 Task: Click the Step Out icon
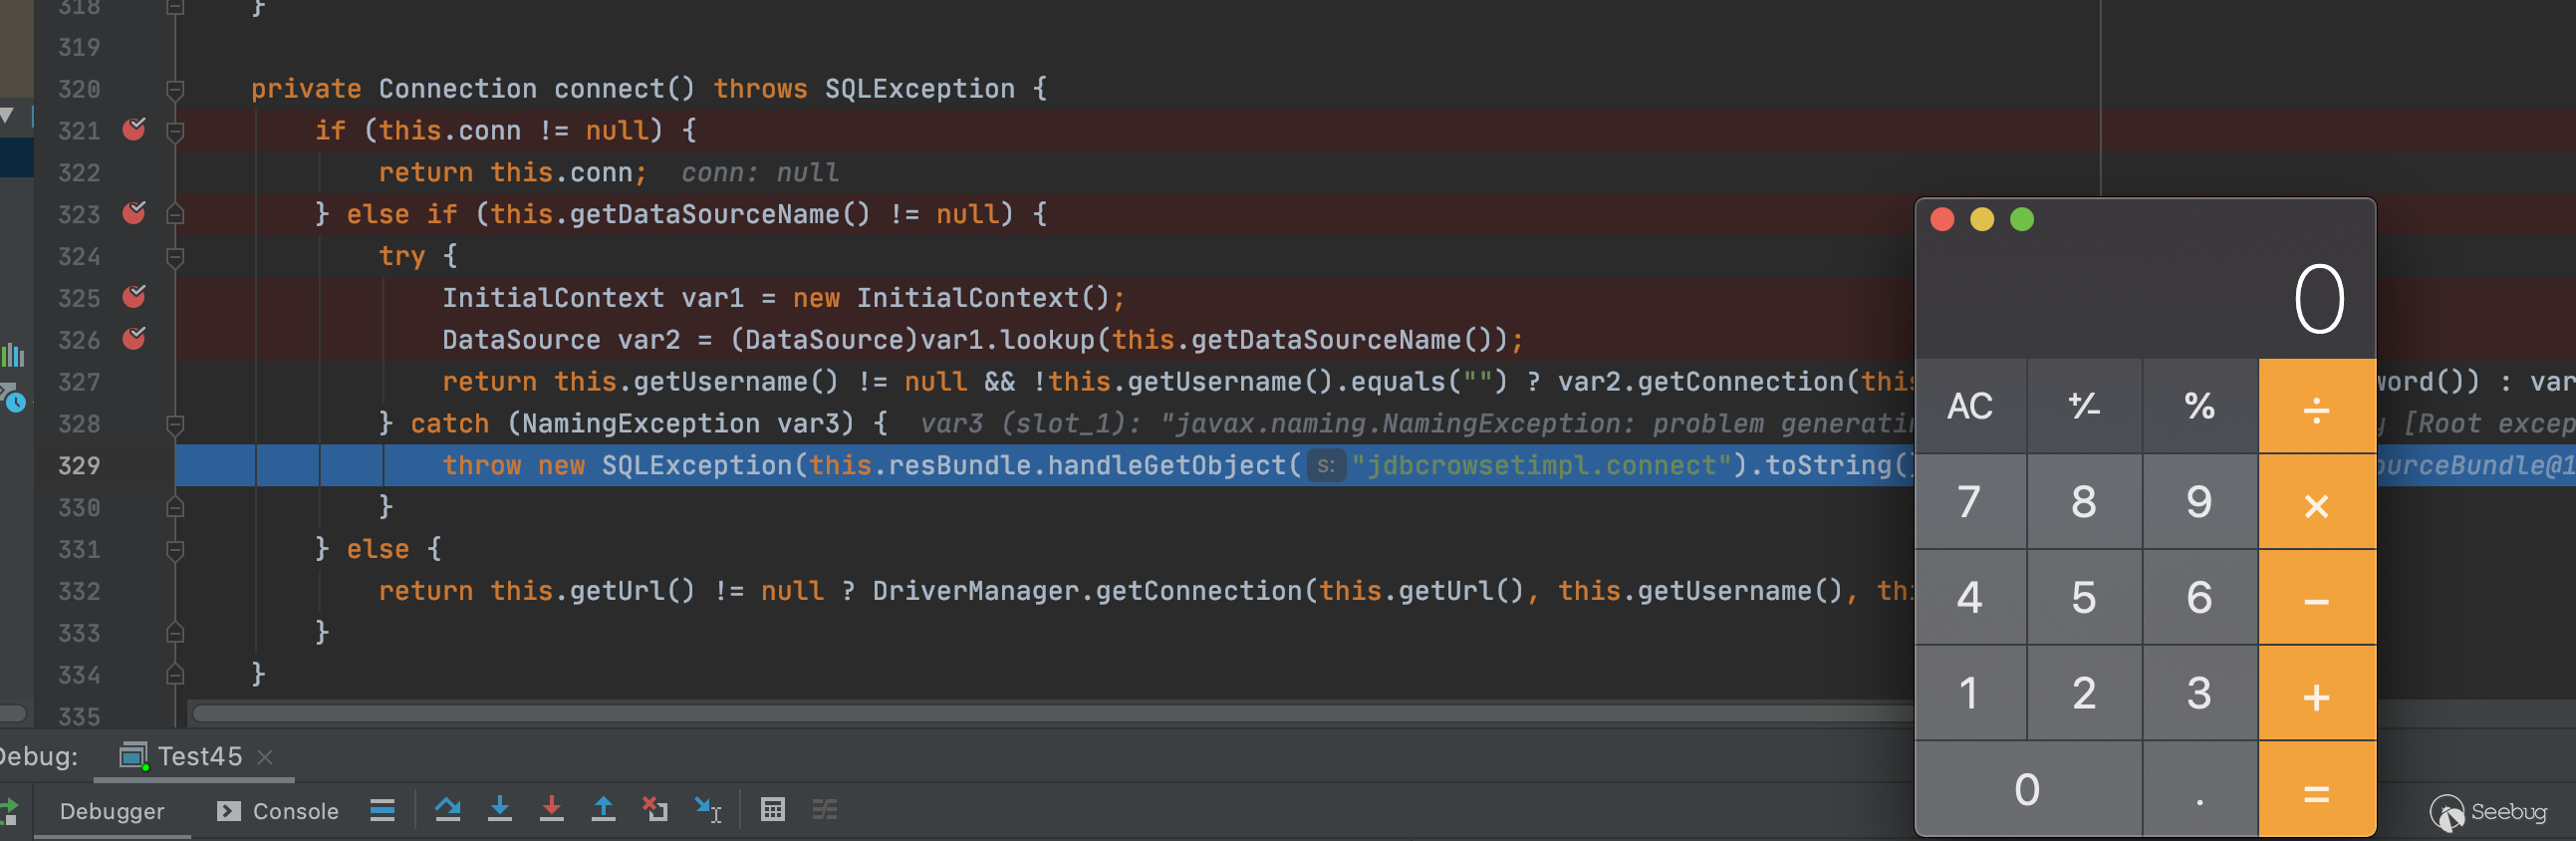pos(603,809)
